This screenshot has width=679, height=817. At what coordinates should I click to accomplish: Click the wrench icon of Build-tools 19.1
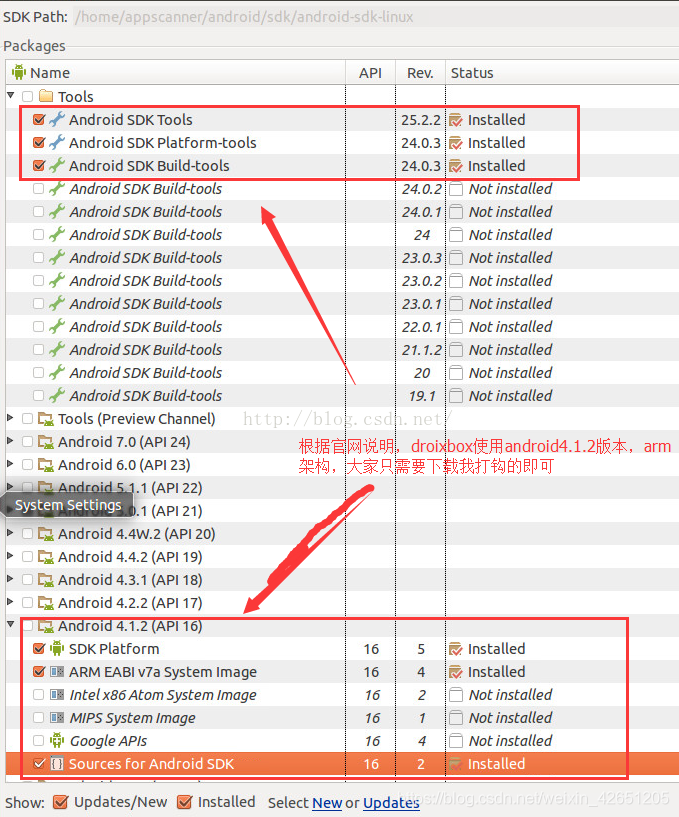[x=57, y=395]
